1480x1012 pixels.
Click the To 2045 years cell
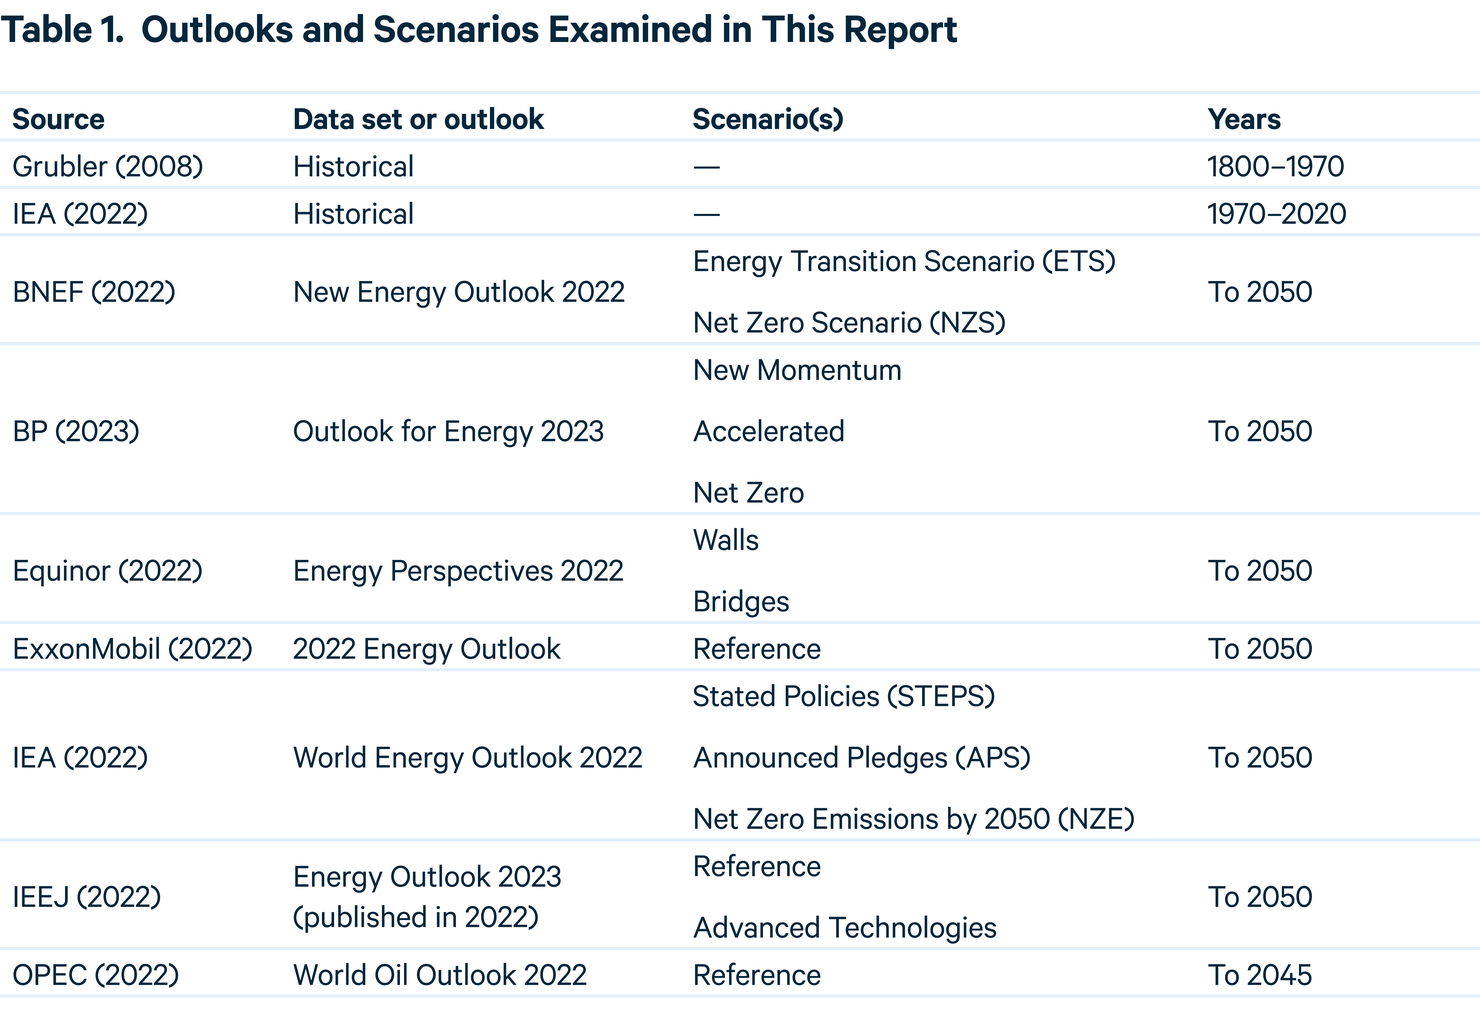[1260, 975]
